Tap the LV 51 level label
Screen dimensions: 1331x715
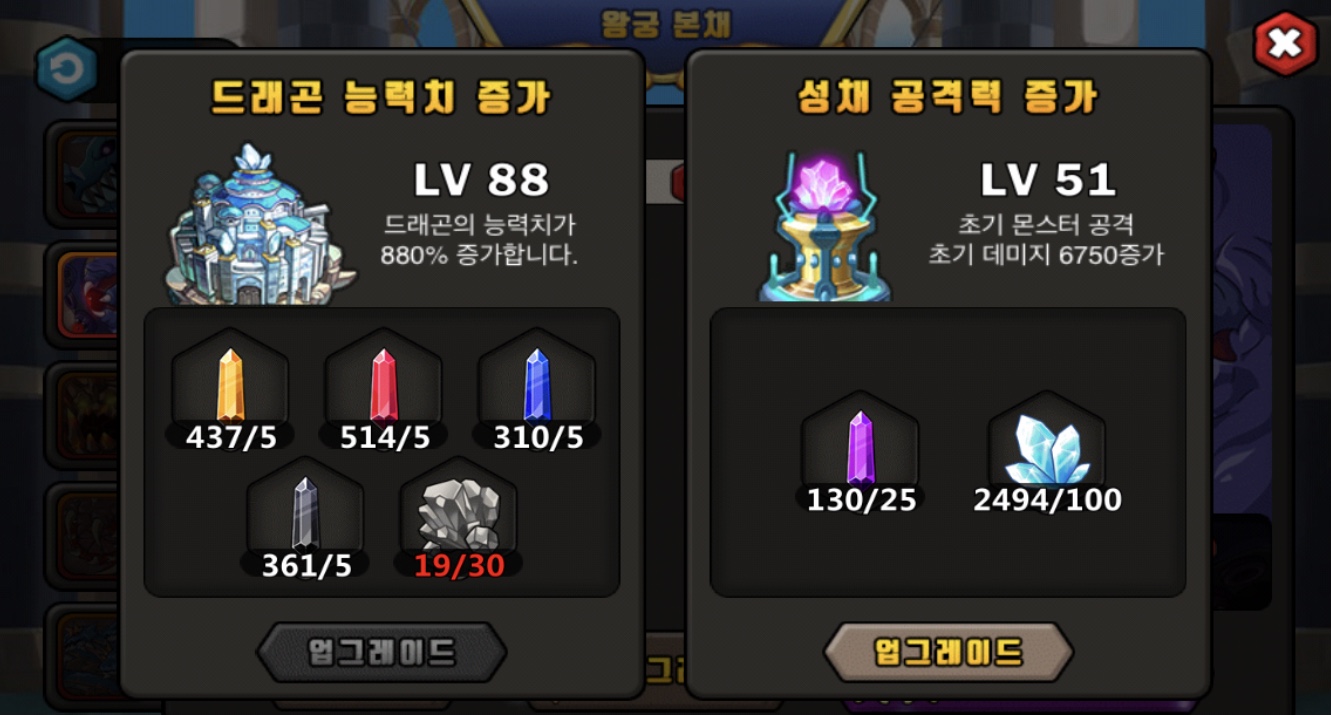pos(1047,180)
